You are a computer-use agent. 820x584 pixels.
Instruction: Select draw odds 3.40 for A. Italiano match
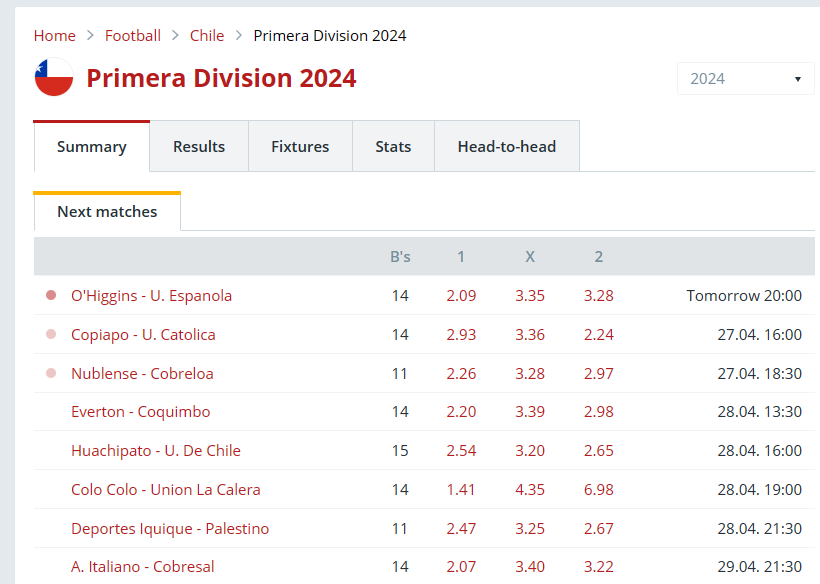click(530, 566)
